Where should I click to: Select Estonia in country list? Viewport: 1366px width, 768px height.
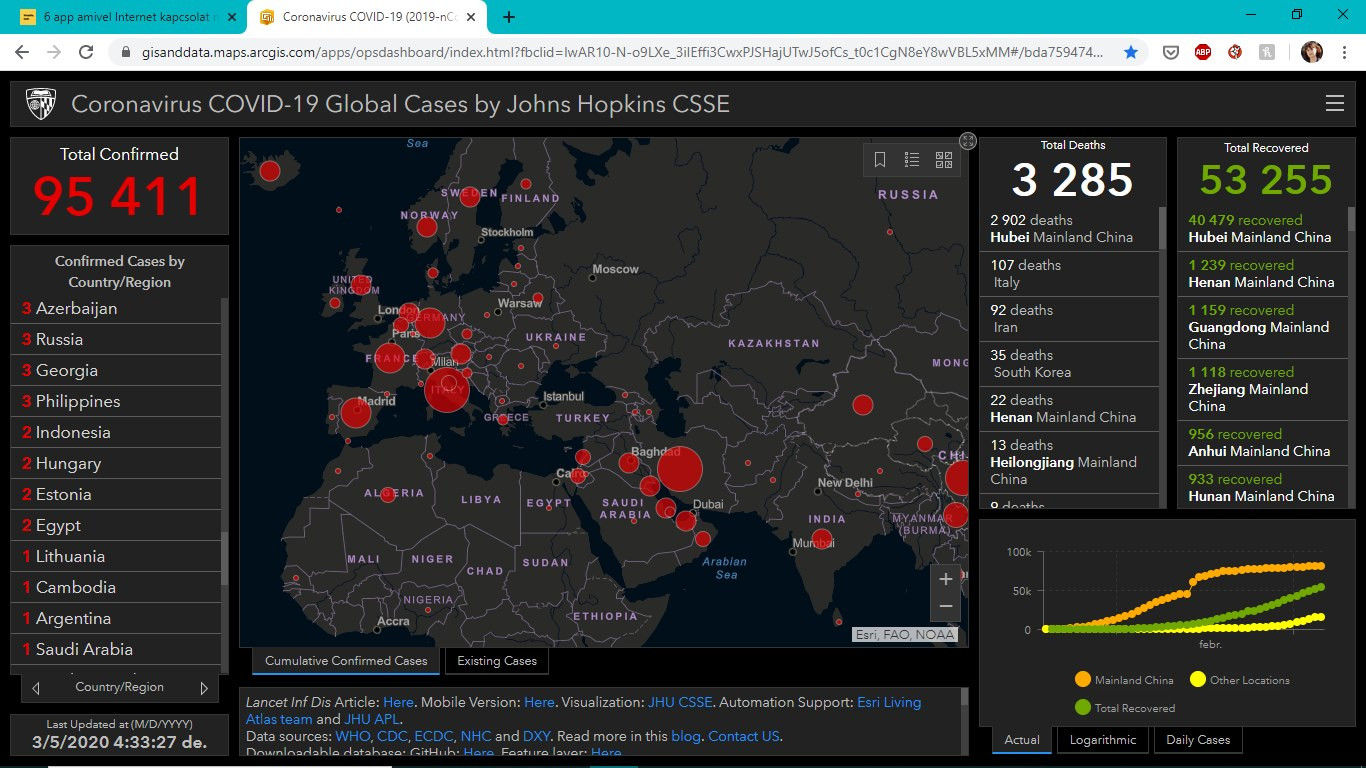(116, 494)
